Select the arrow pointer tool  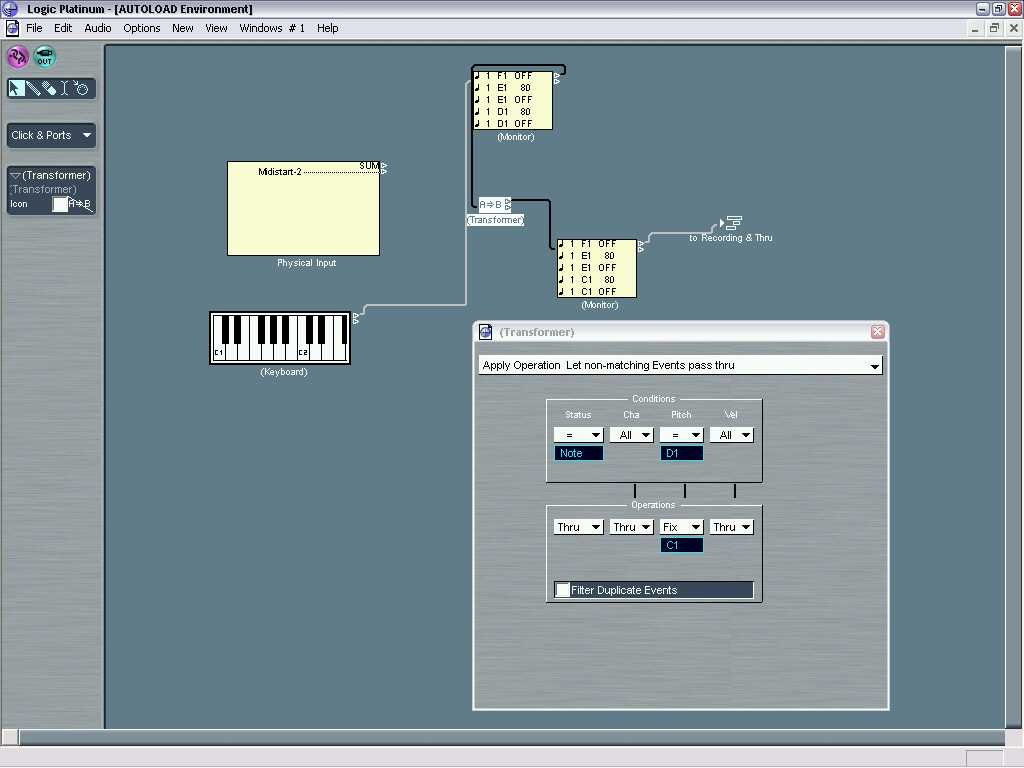coord(16,88)
